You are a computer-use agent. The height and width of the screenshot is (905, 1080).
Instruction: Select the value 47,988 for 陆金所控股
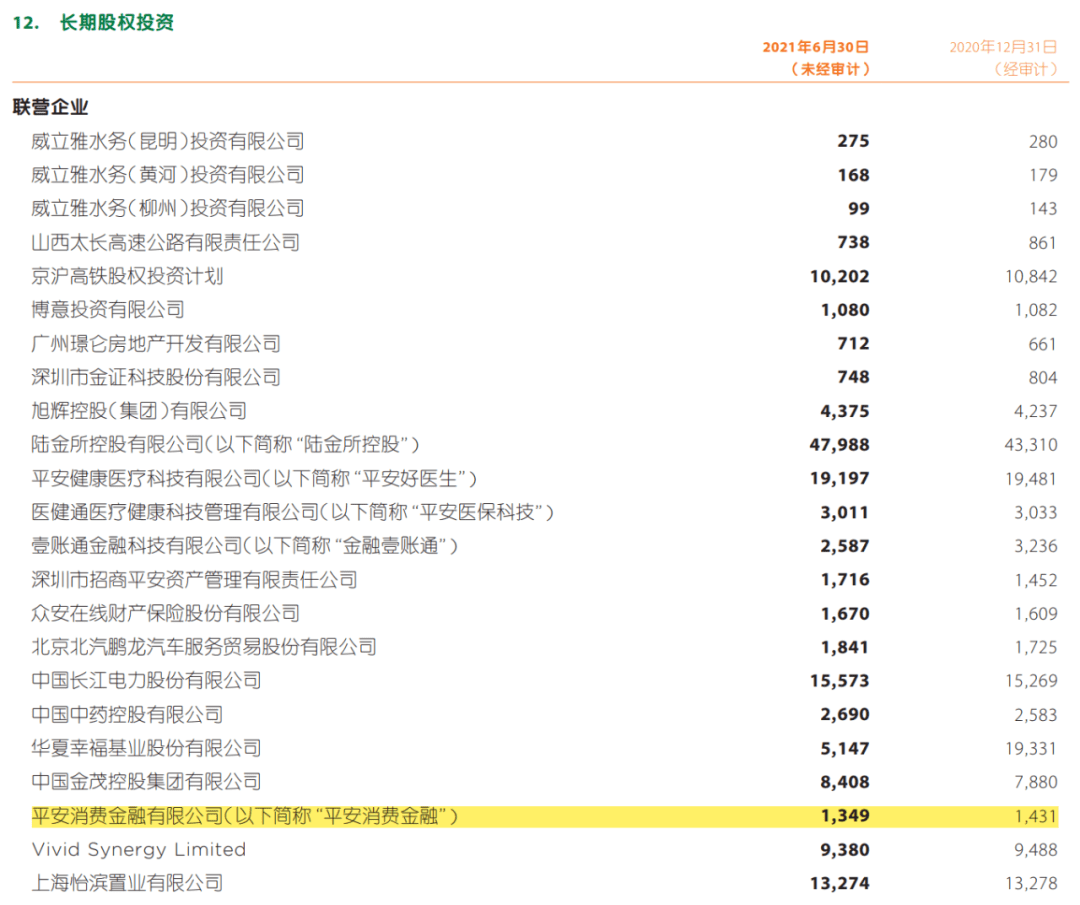839,445
